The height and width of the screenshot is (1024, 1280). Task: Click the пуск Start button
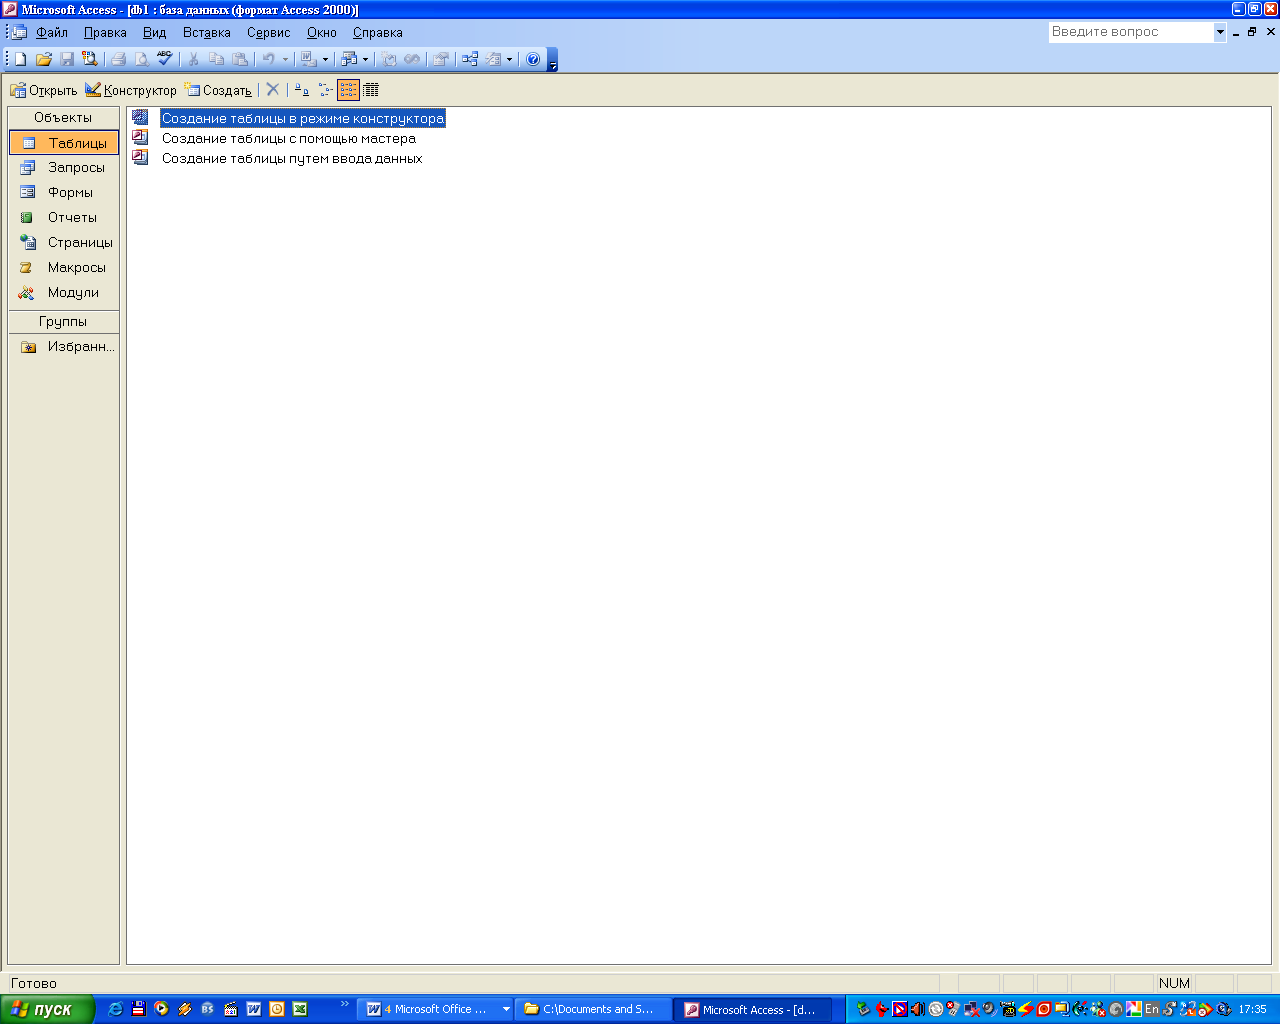(x=47, y=1009)
